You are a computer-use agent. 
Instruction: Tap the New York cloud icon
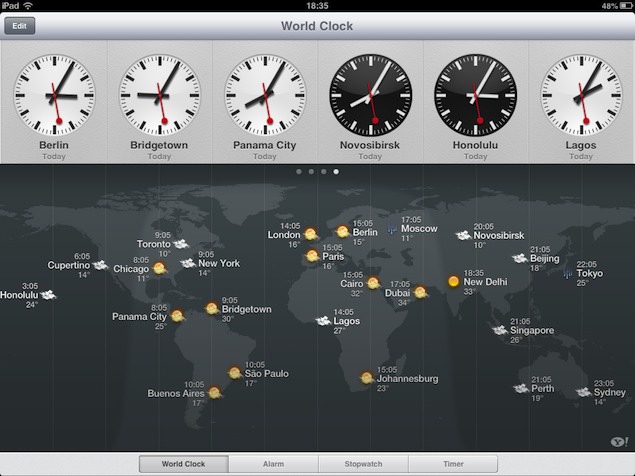pos(188,263)
